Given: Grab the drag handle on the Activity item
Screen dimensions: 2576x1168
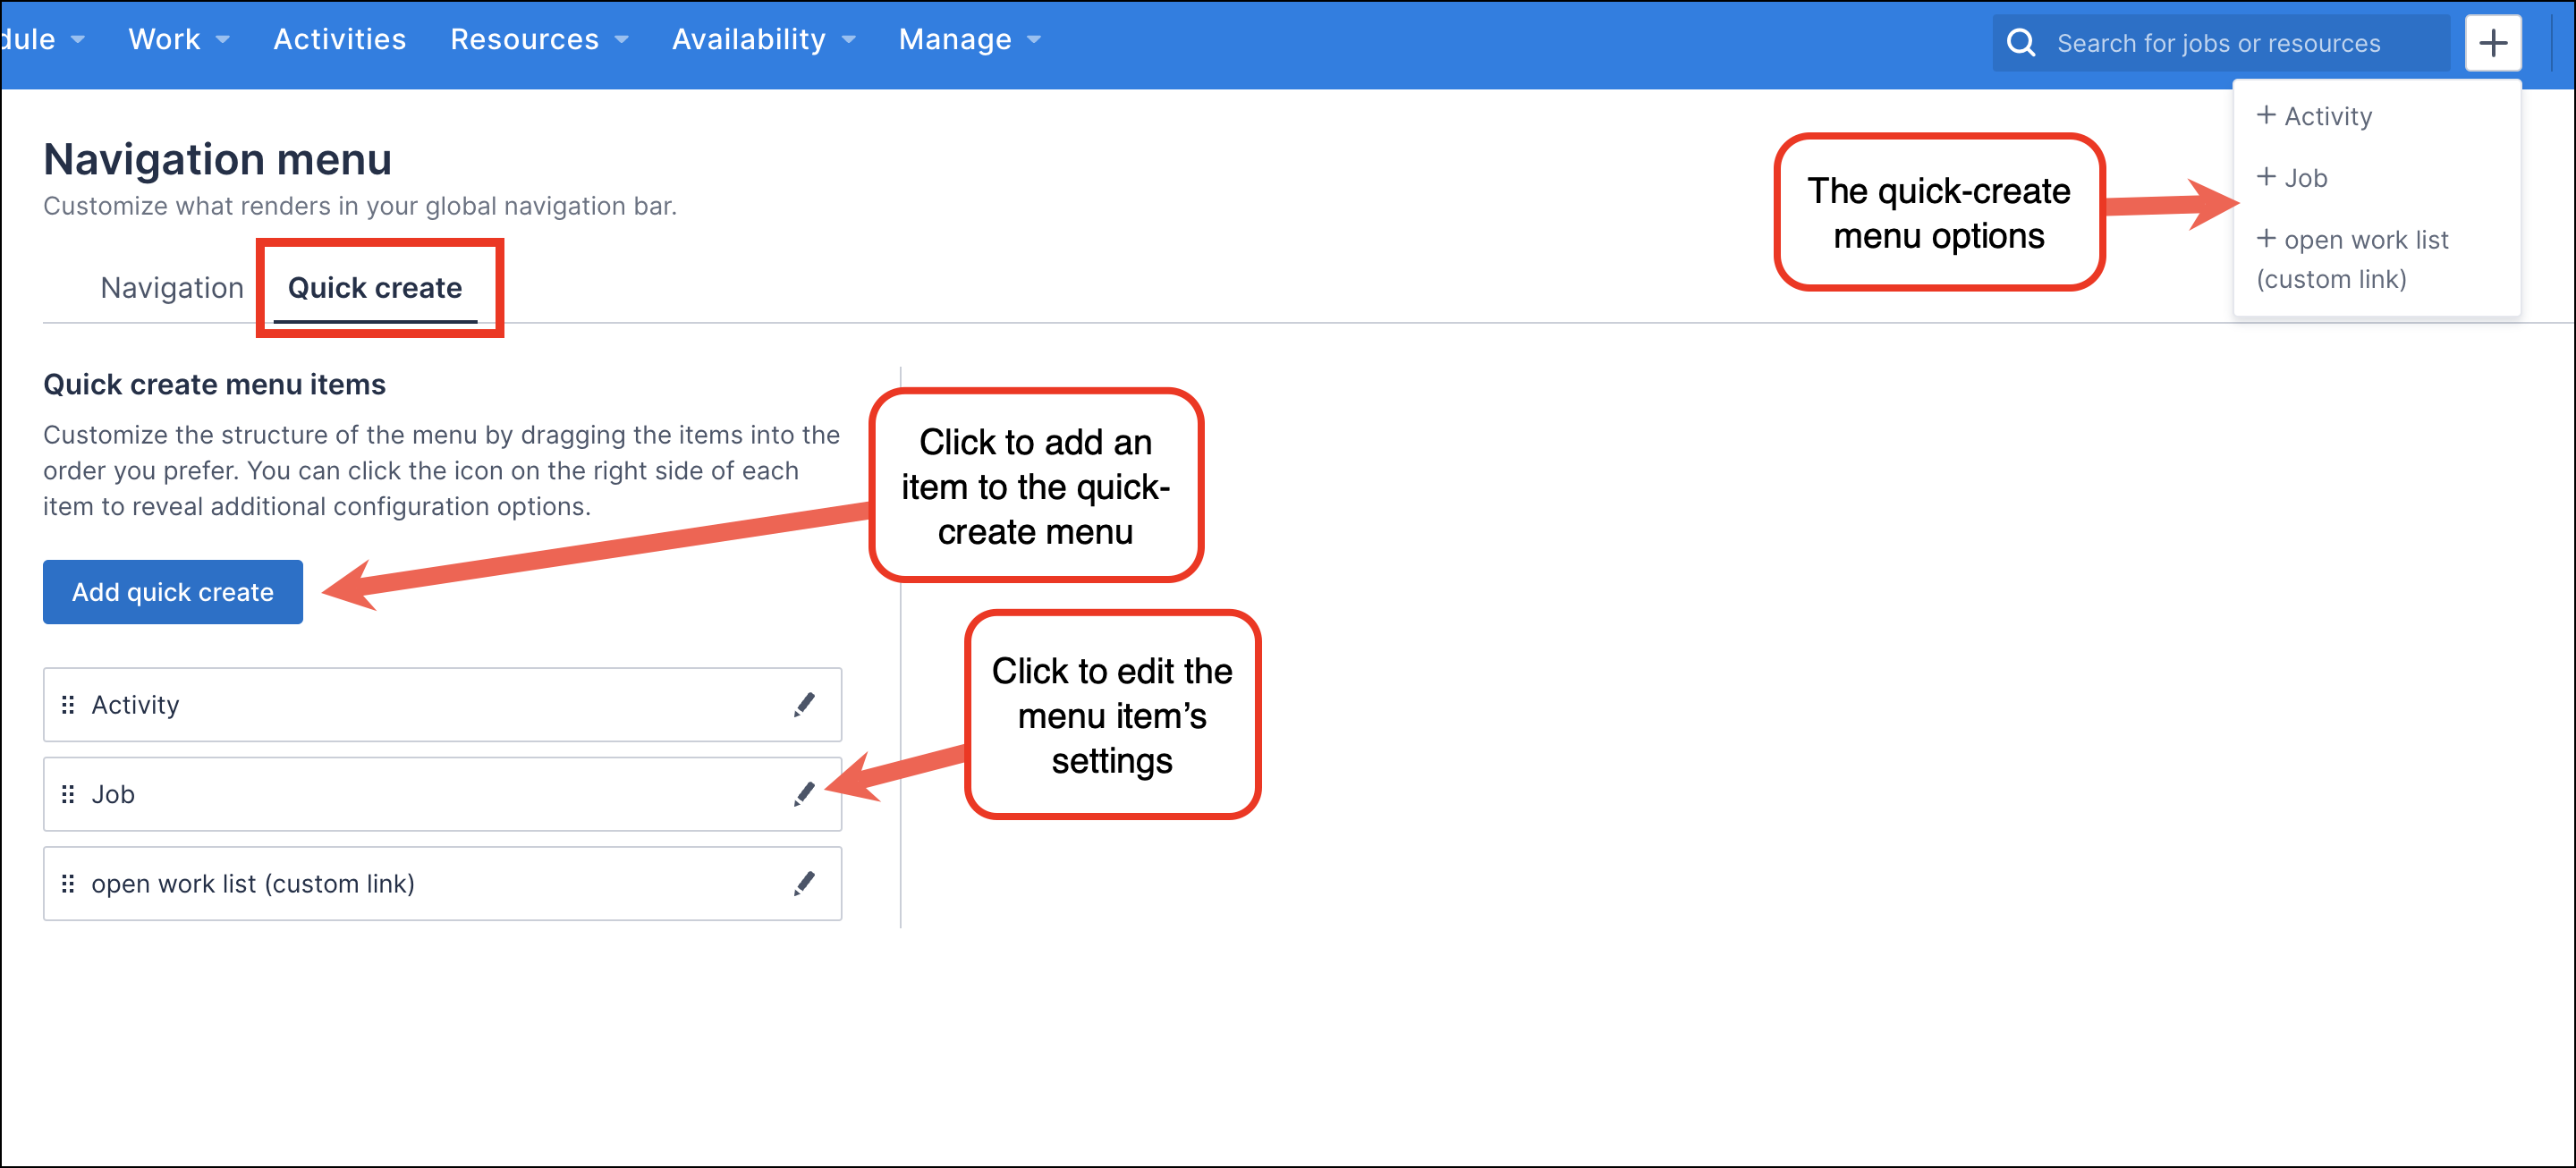Looking at the screenshot, I should (68, 704).
